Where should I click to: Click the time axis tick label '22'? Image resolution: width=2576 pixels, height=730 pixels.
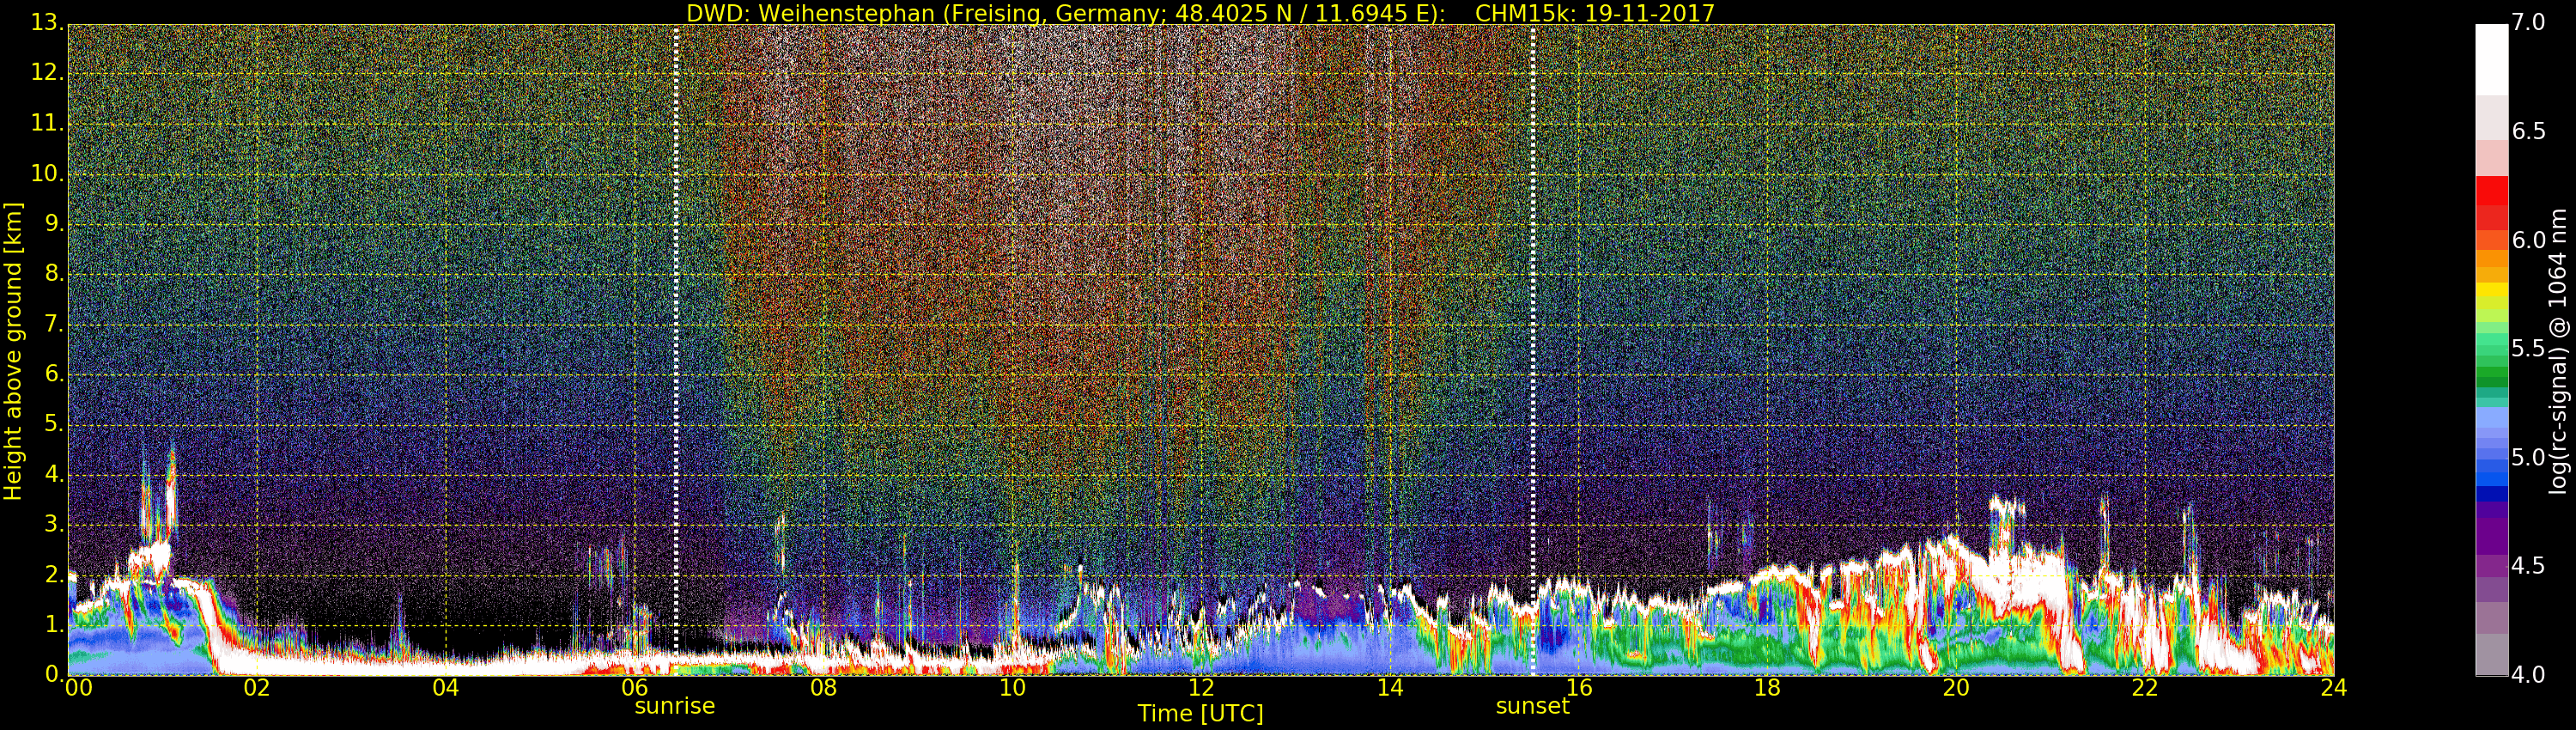2145,688
